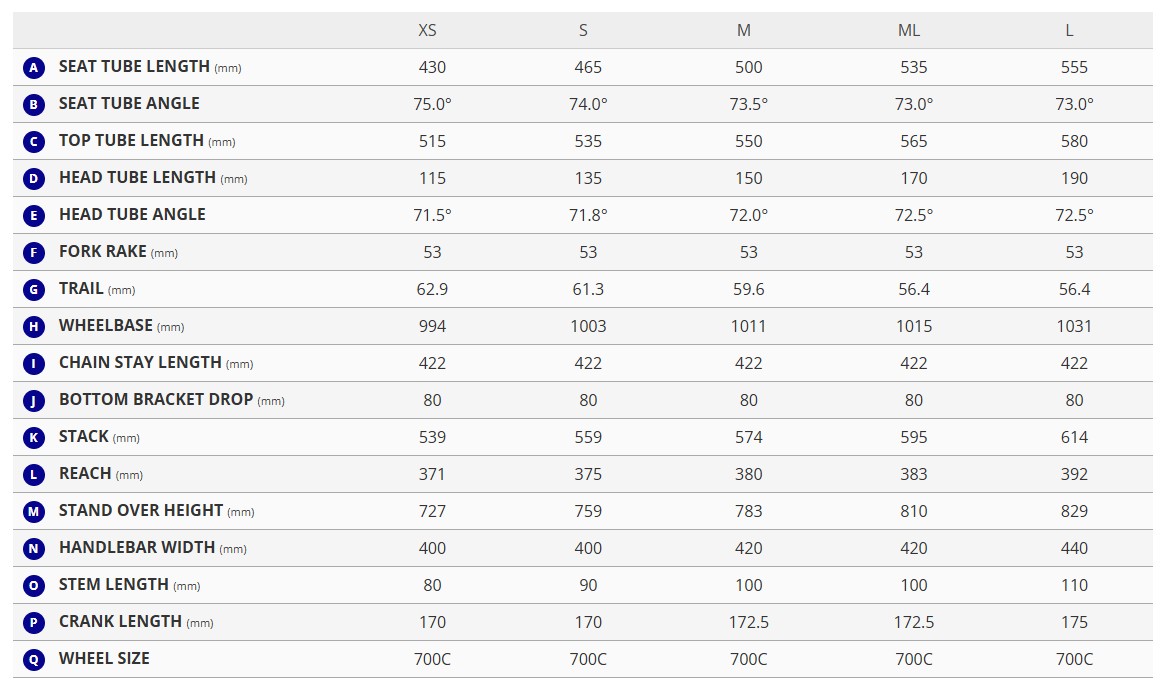Viewport: 1169px width, 692px height.
Task: Select the ML size column header
Action: click(909, 30)
